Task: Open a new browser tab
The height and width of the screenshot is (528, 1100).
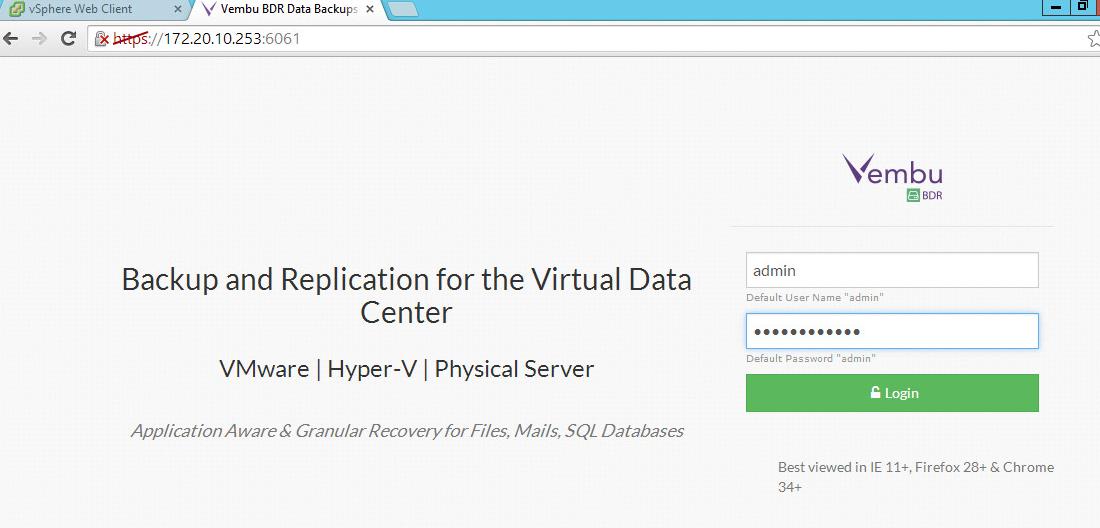Action: coord(402,10)
